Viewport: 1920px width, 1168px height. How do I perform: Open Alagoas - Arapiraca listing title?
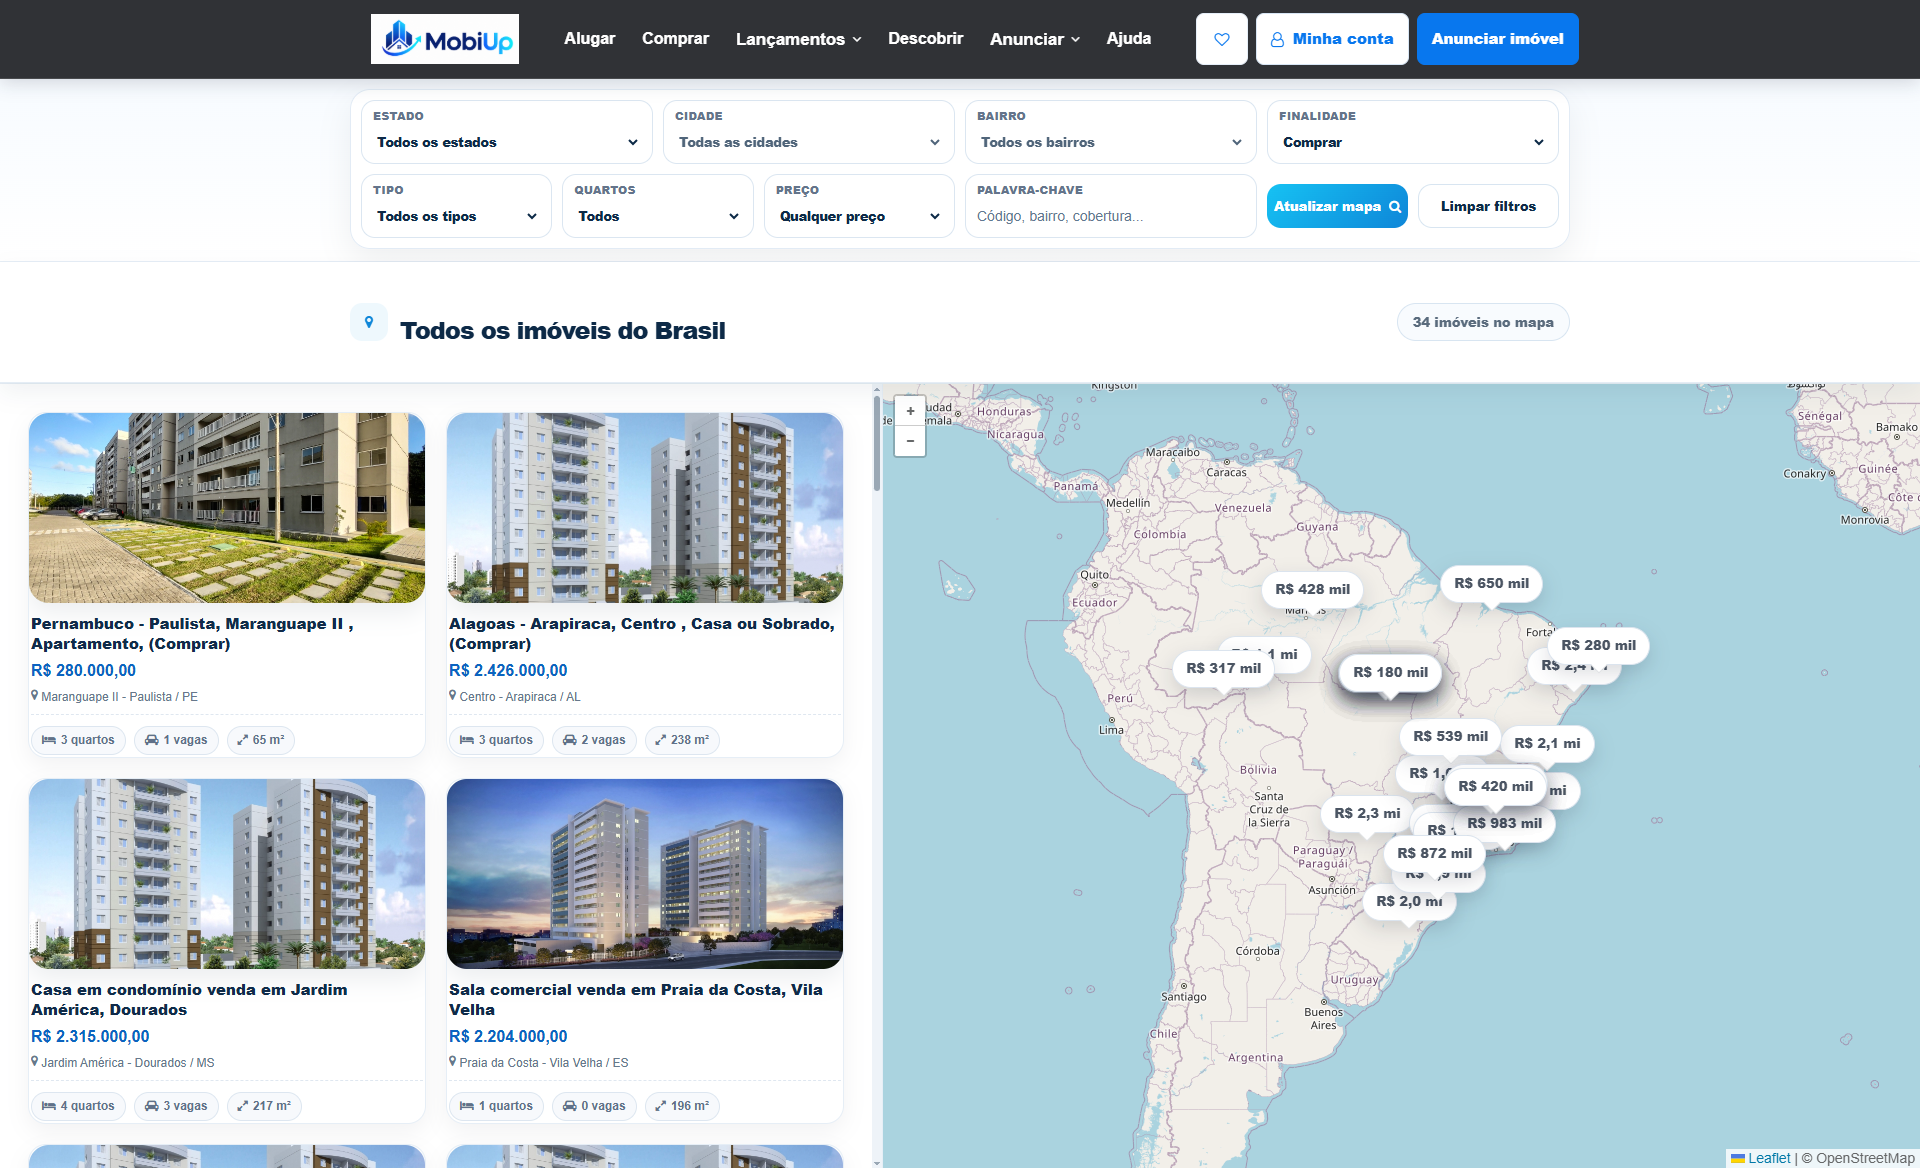(x=641, y=634)
